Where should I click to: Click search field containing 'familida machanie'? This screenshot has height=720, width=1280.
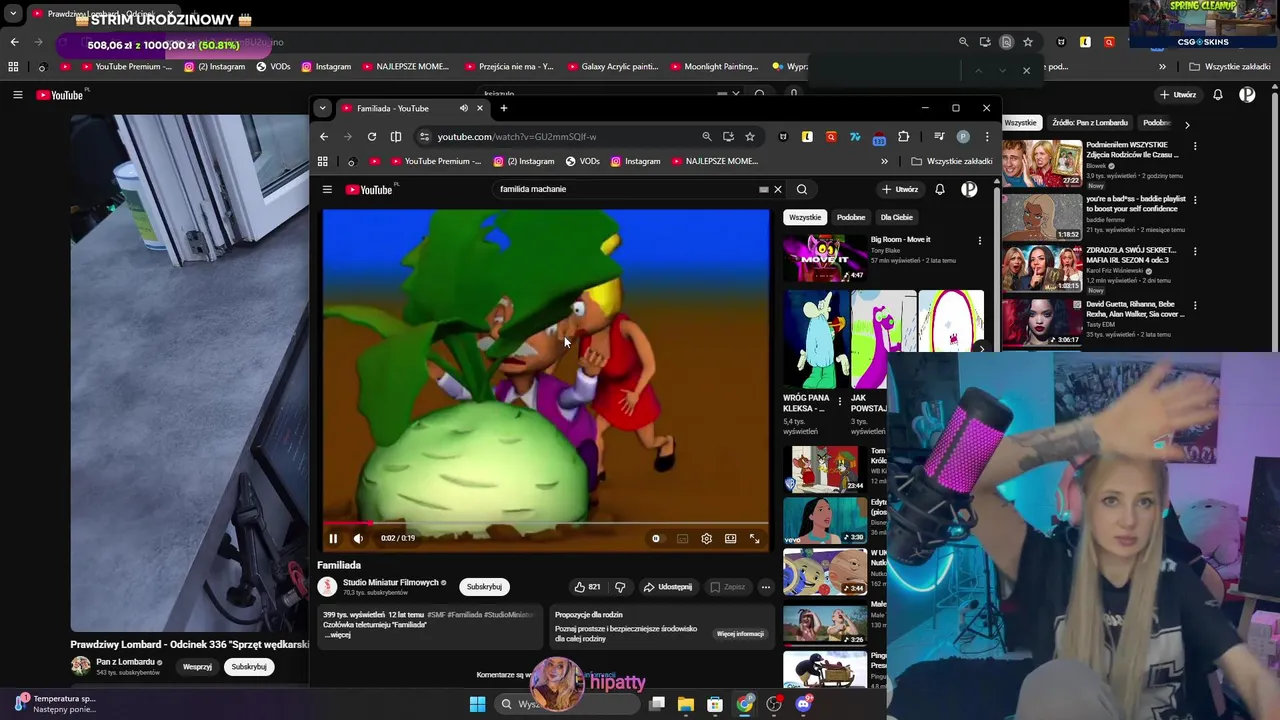point(625,189)
